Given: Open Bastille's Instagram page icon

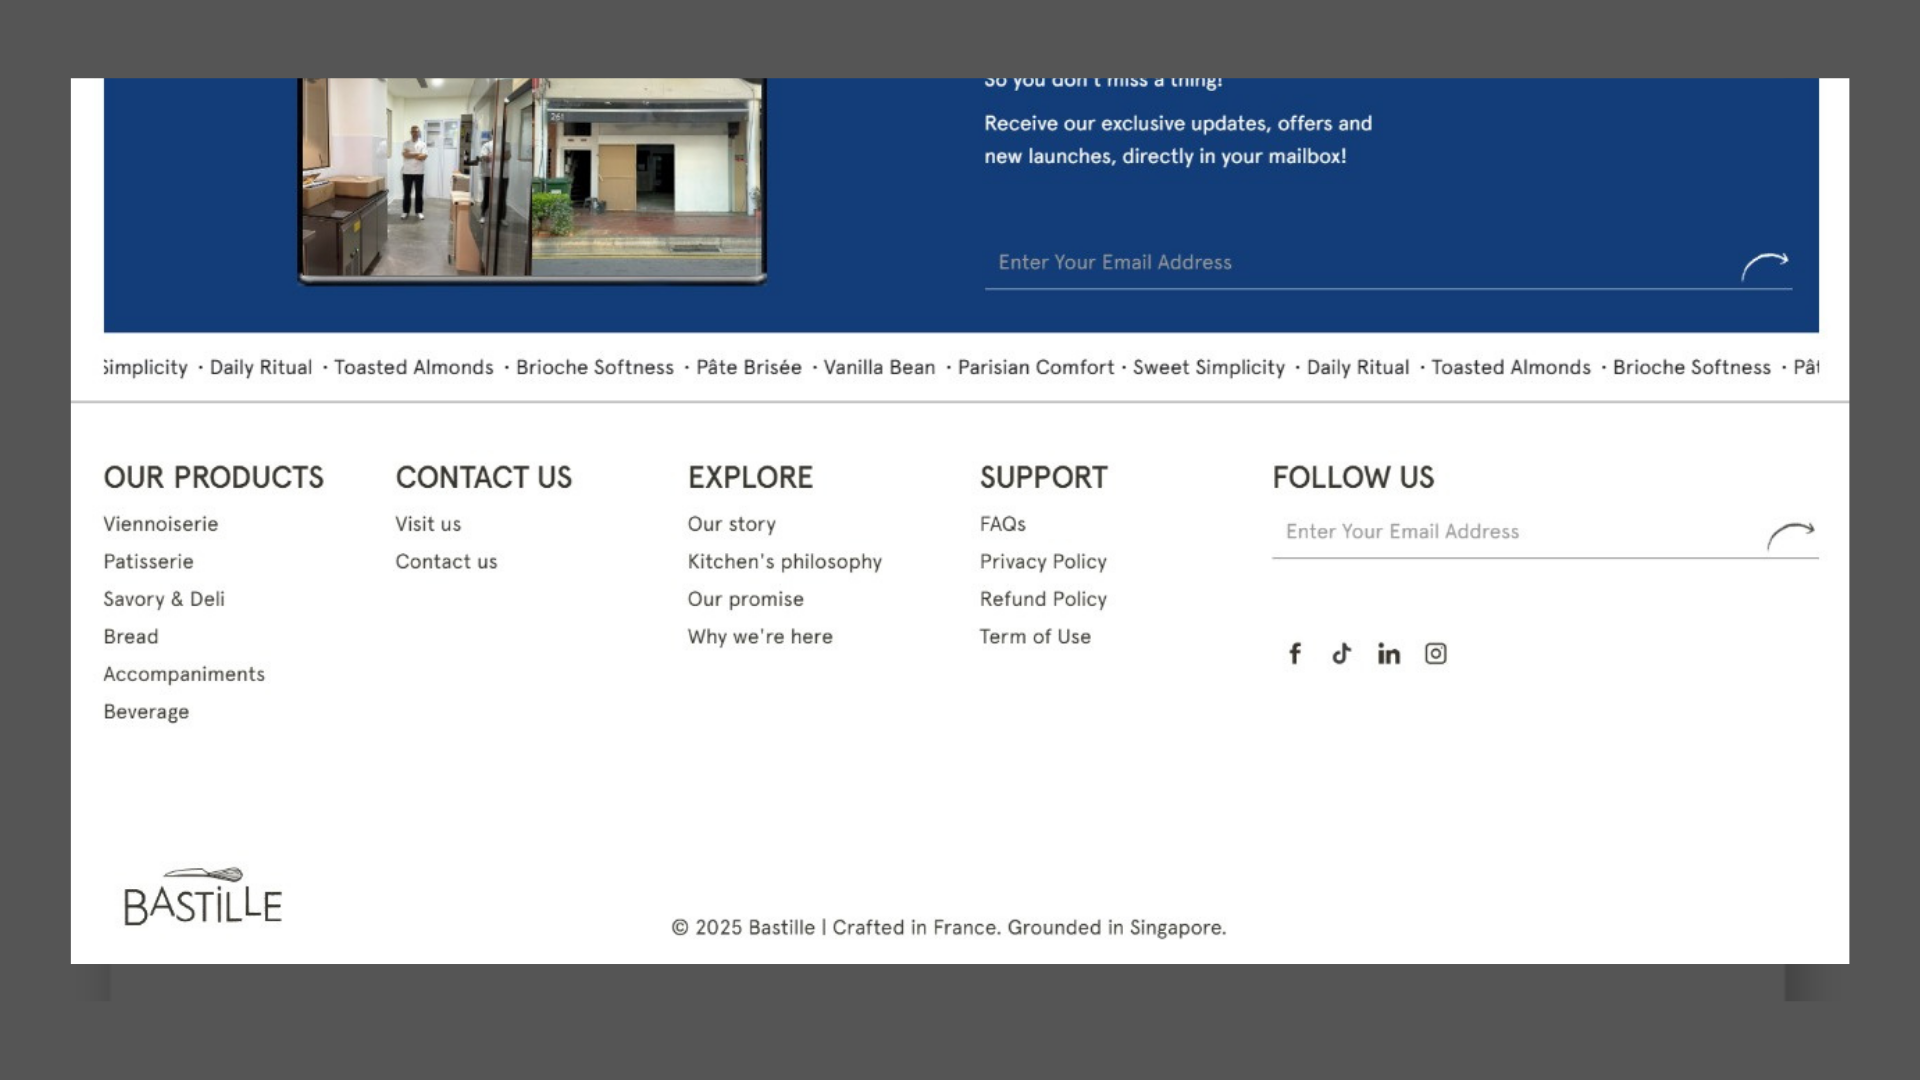Looking at the screenshot, I should [1436, 654].
